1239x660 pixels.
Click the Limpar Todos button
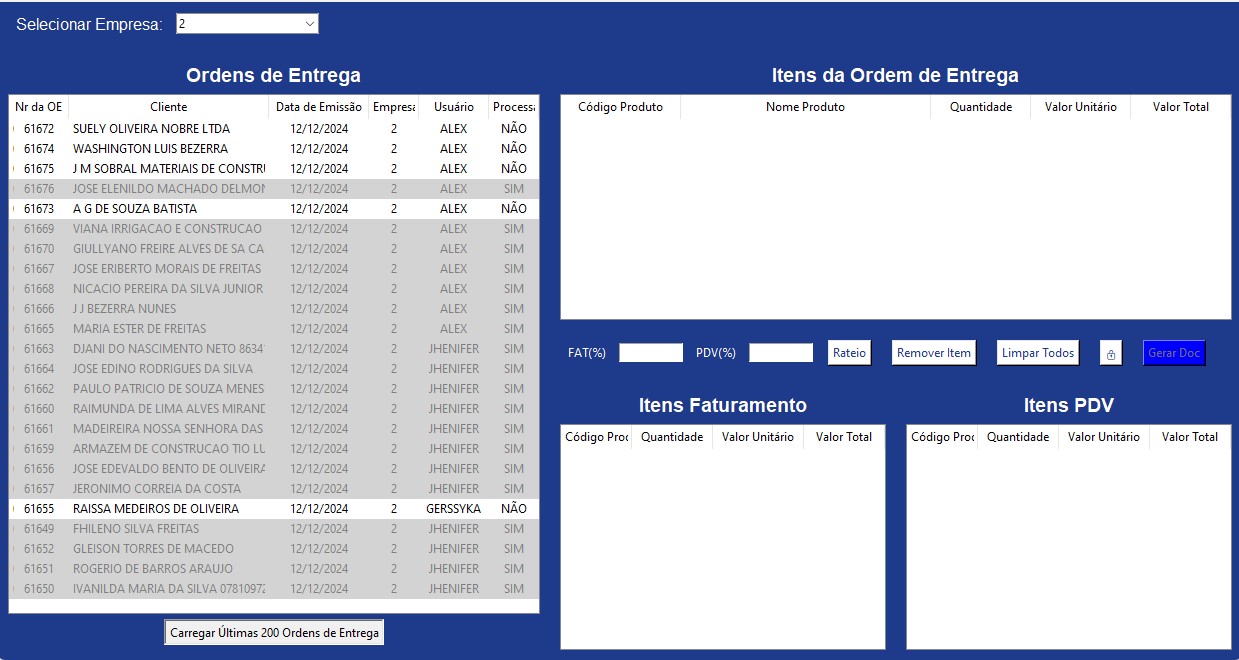point(1037,352)
